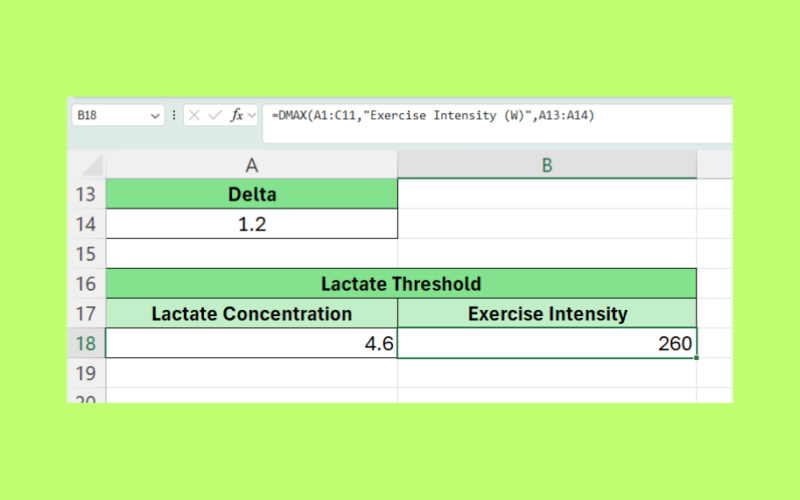800x500 pixels.
Task: Click inside the Name Box showing B18
Action: [110, 116]
